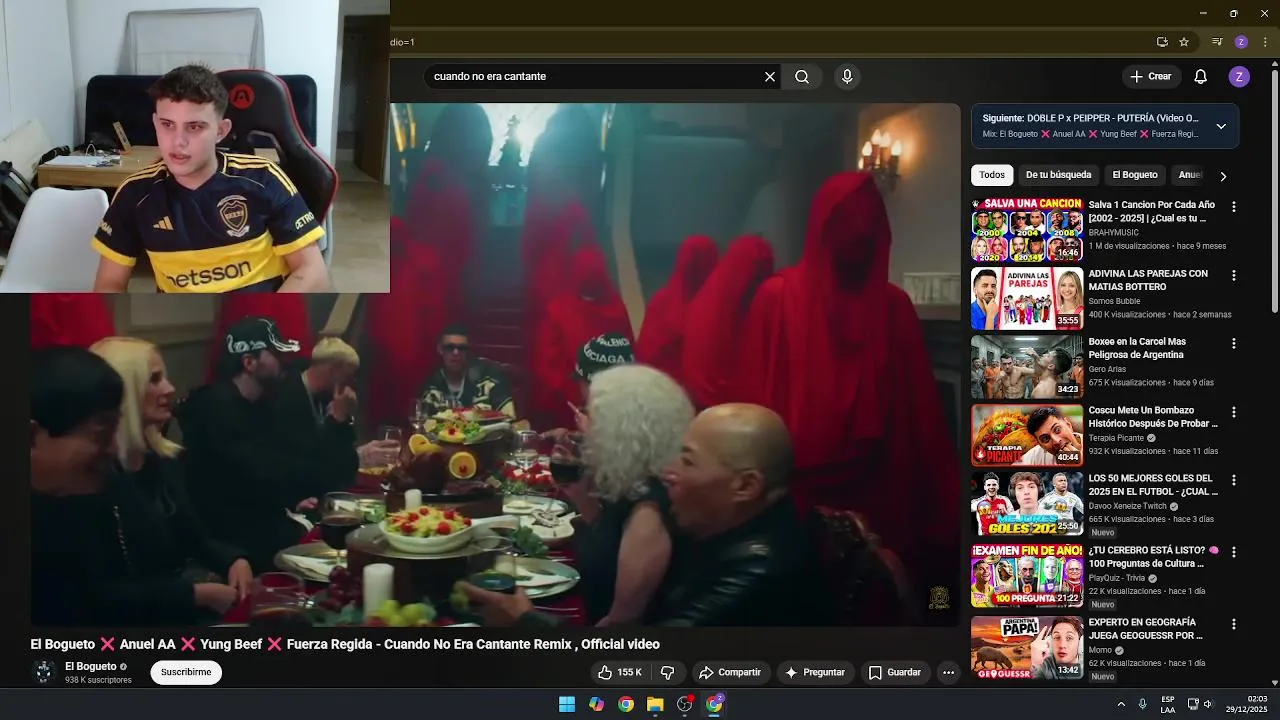Select the De tu búsqueda chip

point(1058,175)
